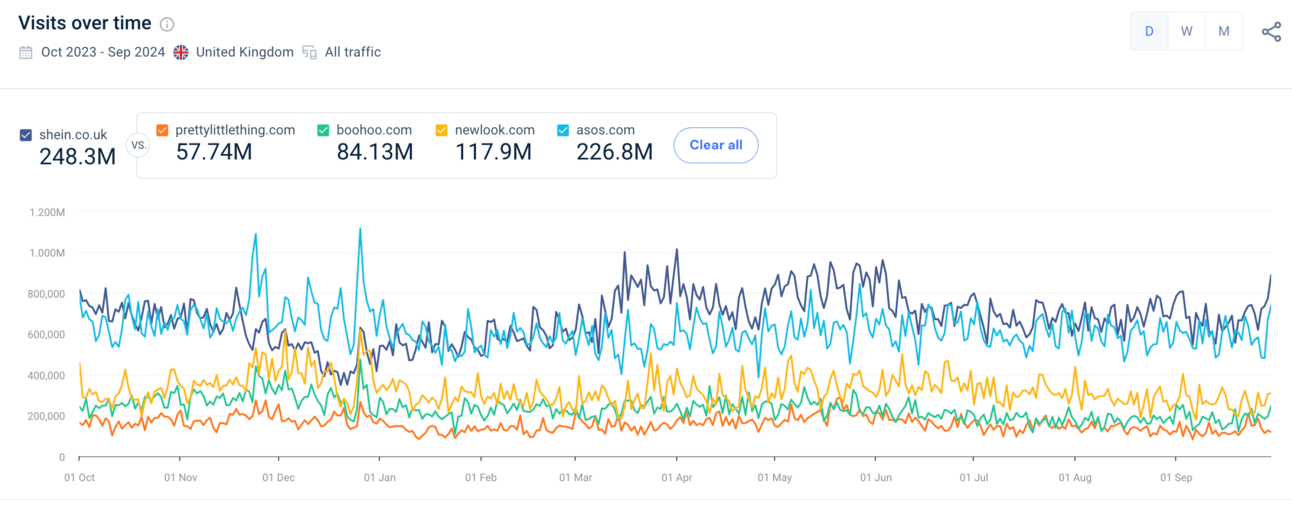This screenshot has width=1292, height=511.
Task: Click the 01 Jul x-axis label
Action: click(974, 478)
